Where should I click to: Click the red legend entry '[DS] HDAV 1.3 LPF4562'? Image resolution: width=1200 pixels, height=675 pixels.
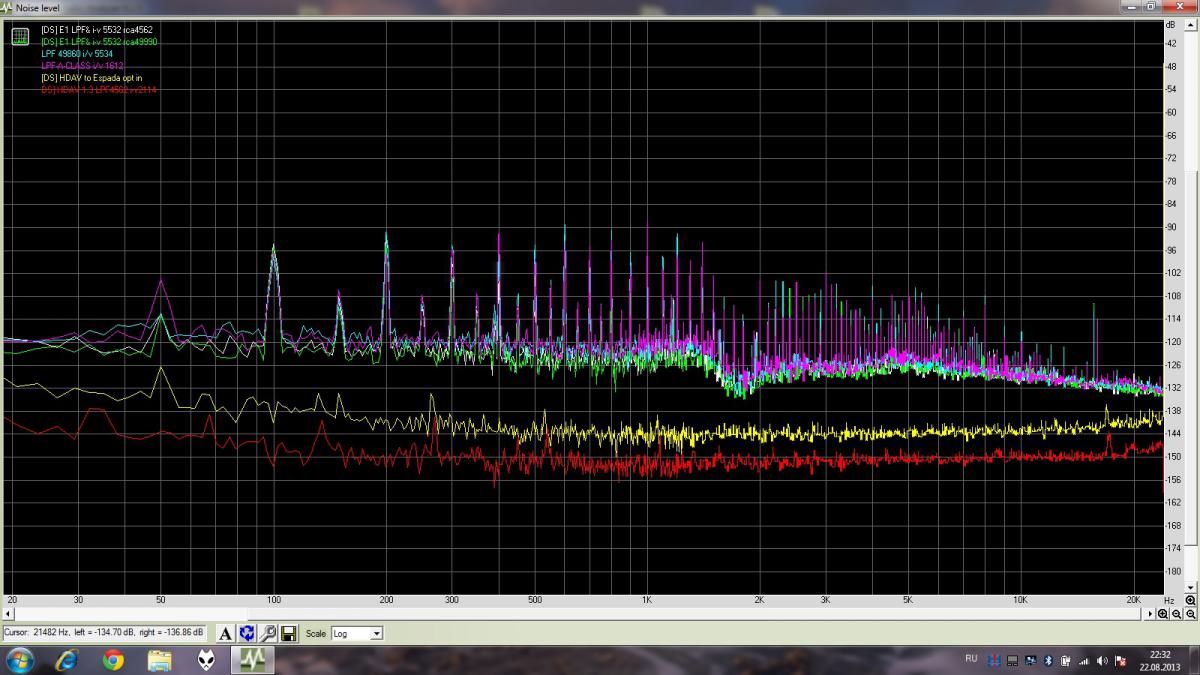coord(98,90)
